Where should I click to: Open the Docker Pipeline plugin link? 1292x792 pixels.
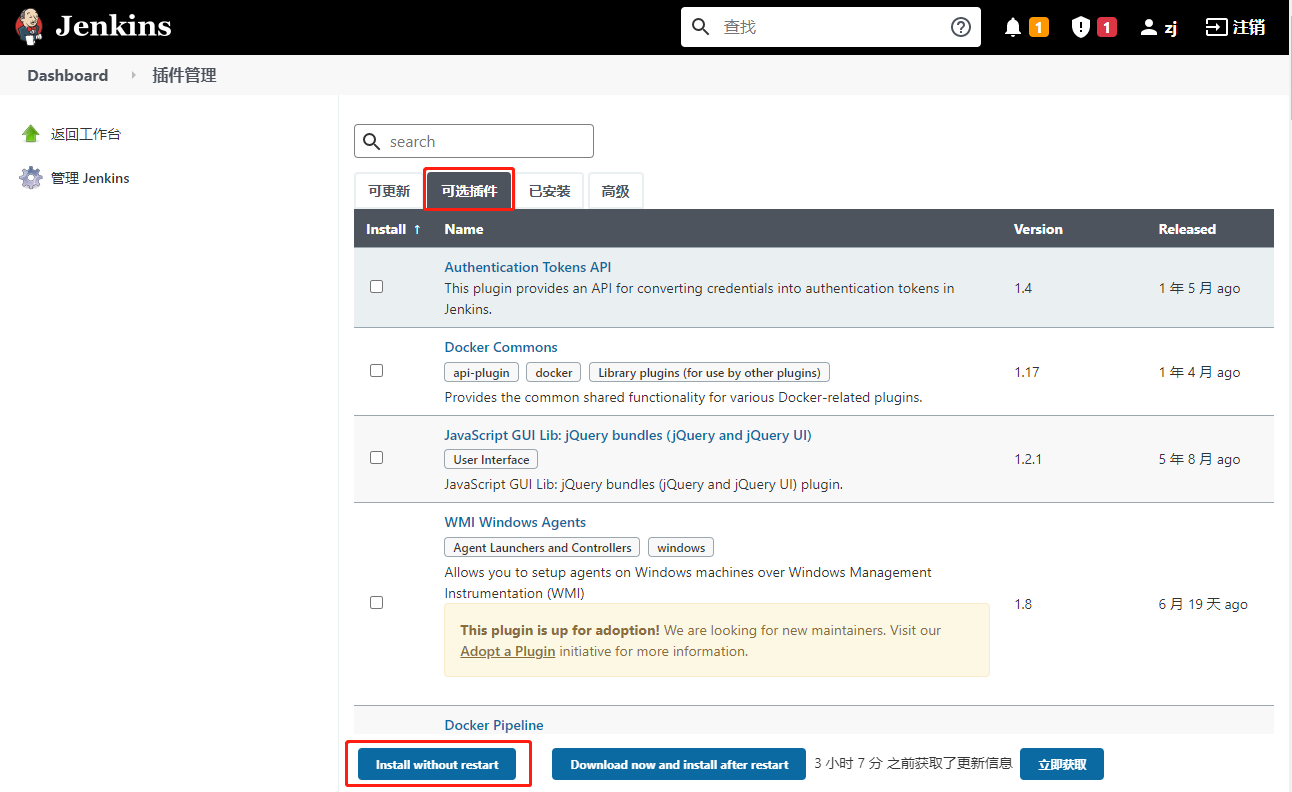(x=494, y=725)
